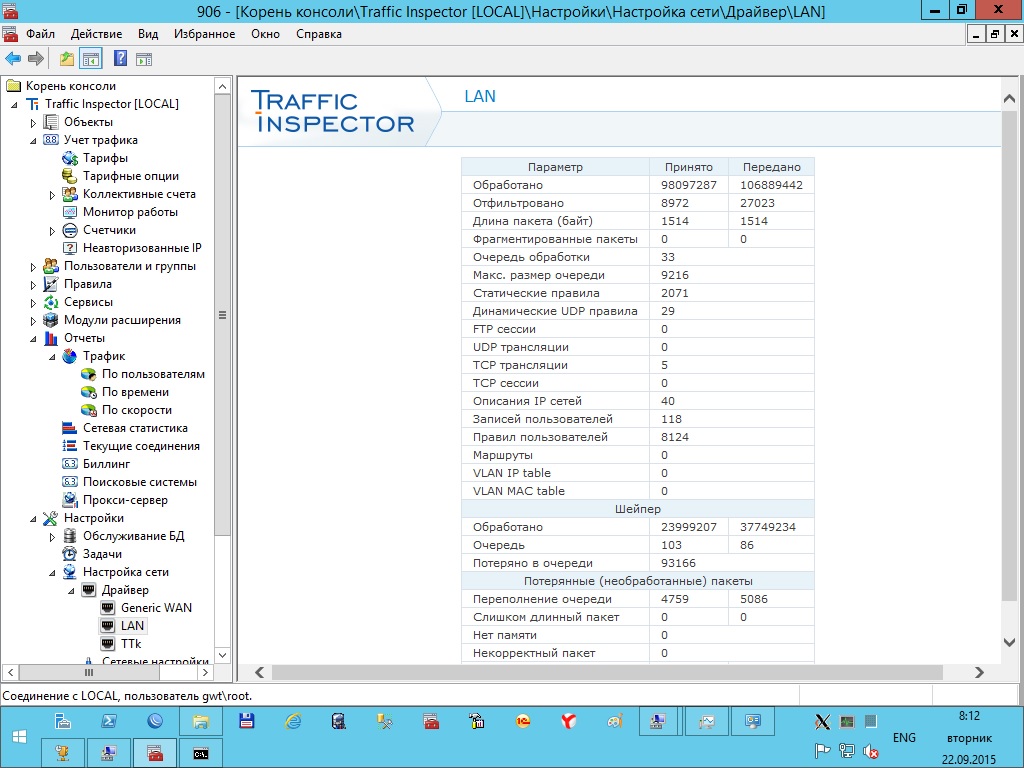Select Монитор работы in the tree
Screen dimensions: 1024x768
click(x=130, y=212)
